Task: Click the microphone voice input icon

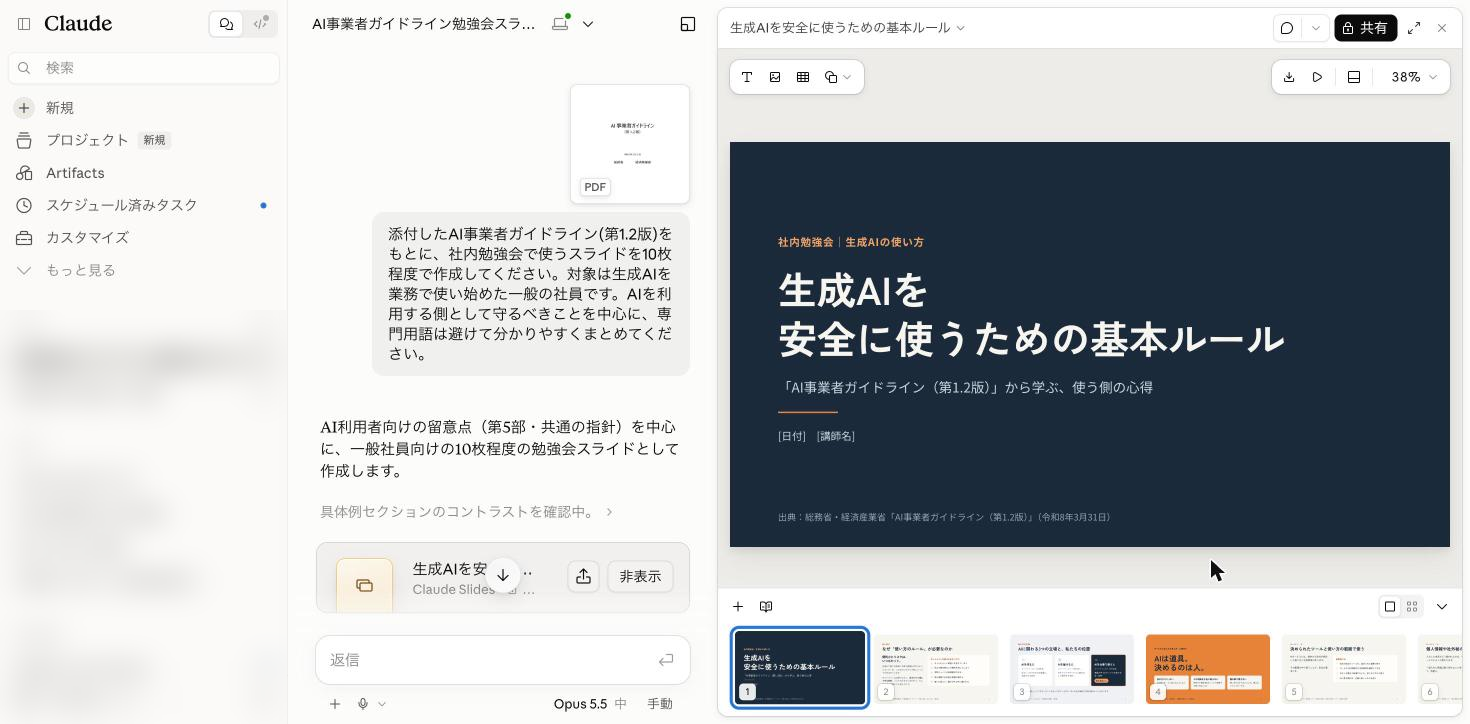Action: click(363, 704)
